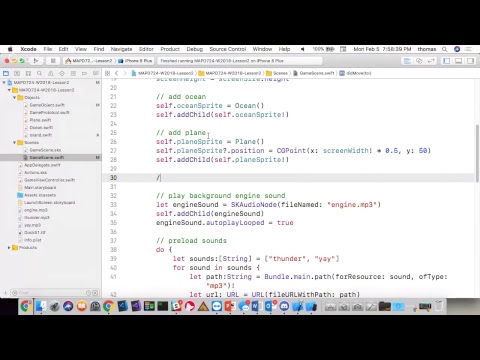The width and height of the screenshot is (480, 360).
Task: Open the Trash in the Dock
Action: click(x=439, y=306)
